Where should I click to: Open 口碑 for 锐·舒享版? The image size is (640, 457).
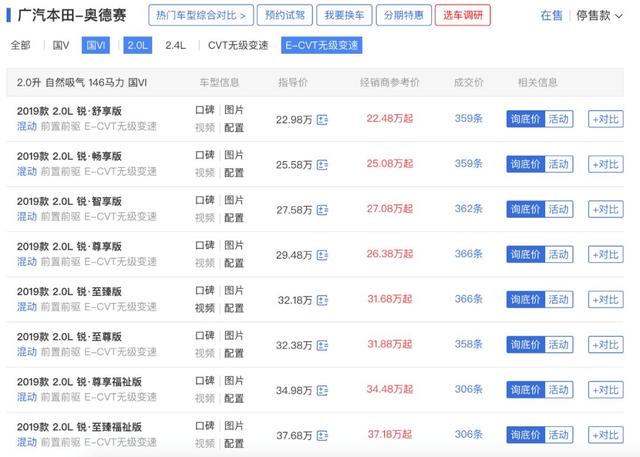205,110
